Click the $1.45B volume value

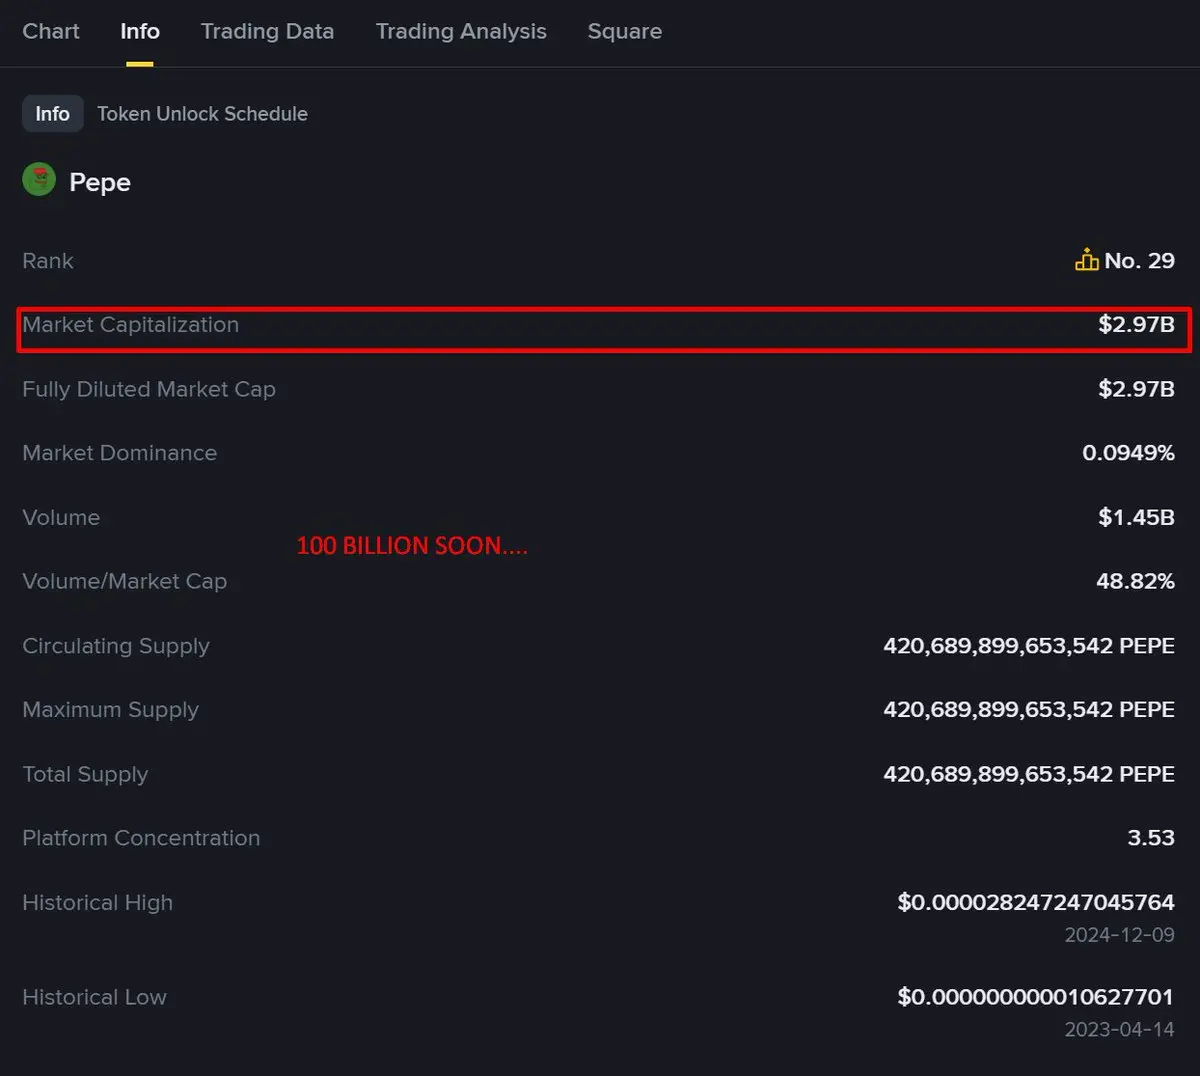coord(1136,517)
